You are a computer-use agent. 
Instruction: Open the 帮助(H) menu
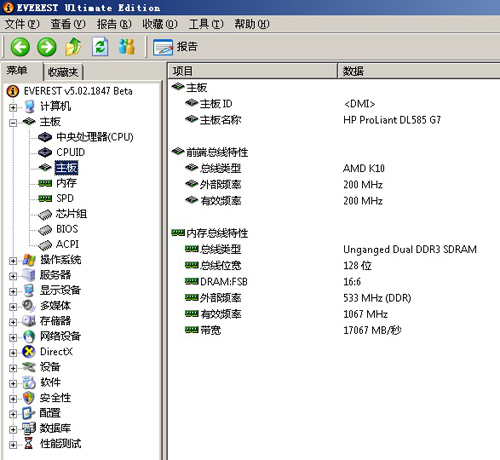252,24
